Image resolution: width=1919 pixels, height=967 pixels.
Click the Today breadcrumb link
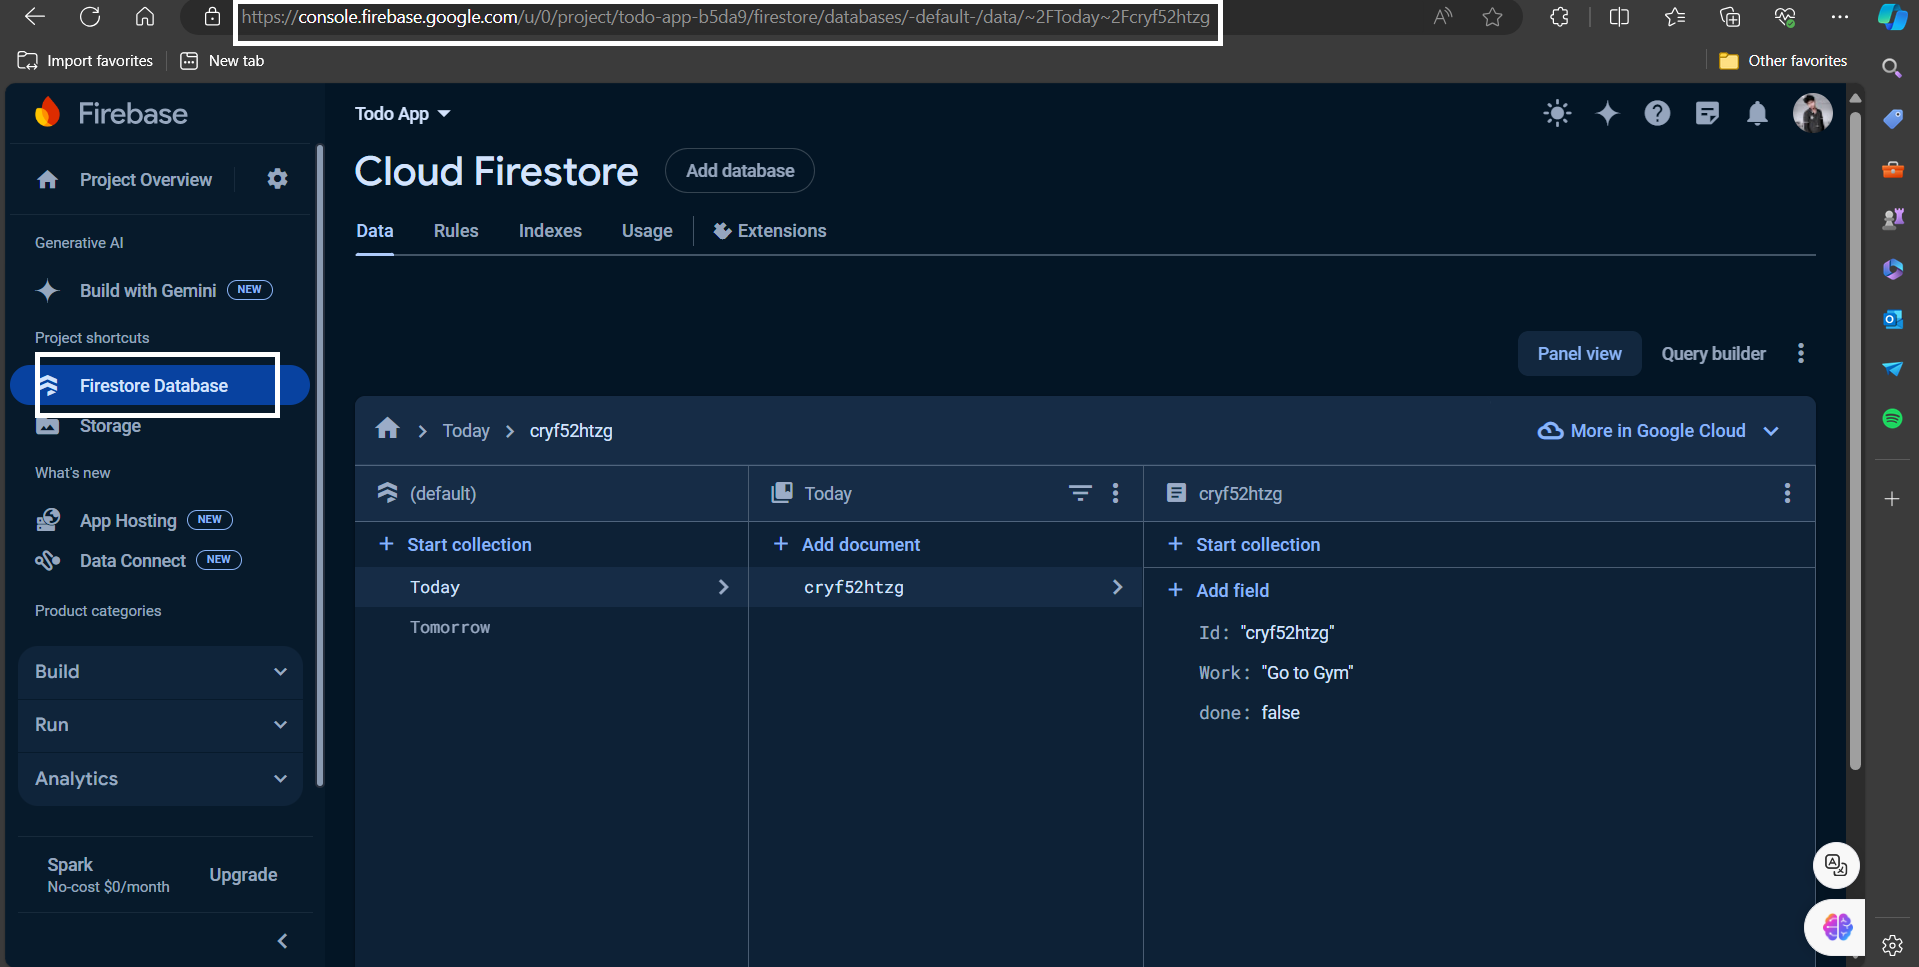click(466, 431)
